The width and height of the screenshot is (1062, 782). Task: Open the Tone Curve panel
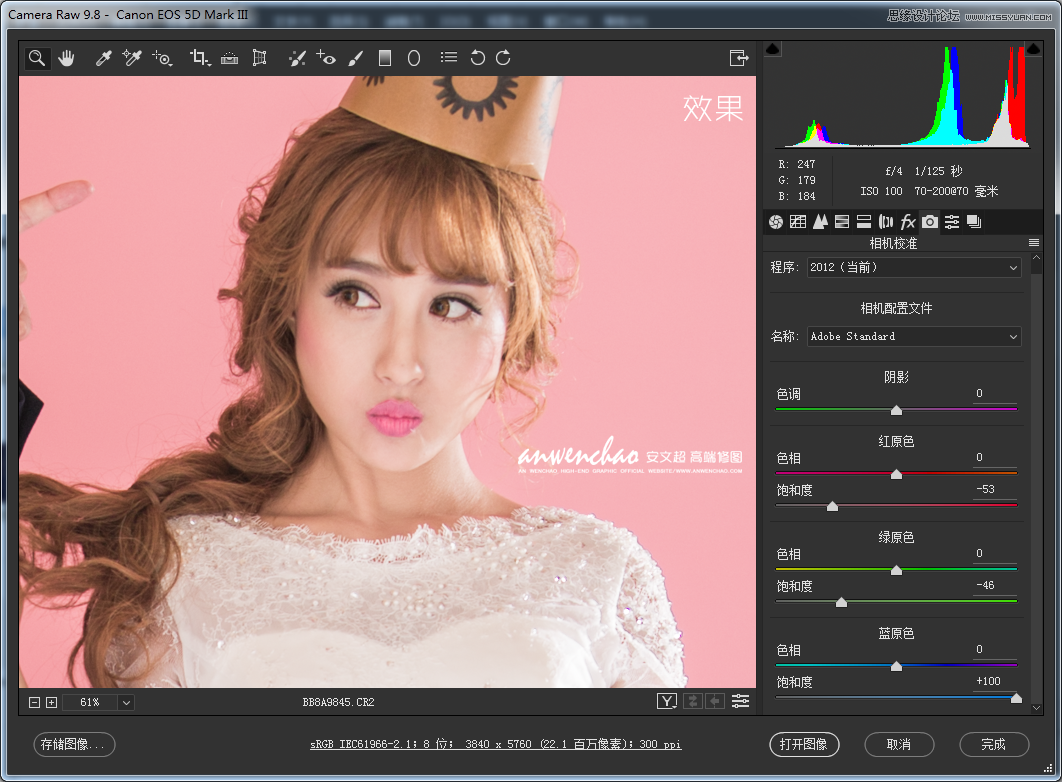tap(798, 221)
